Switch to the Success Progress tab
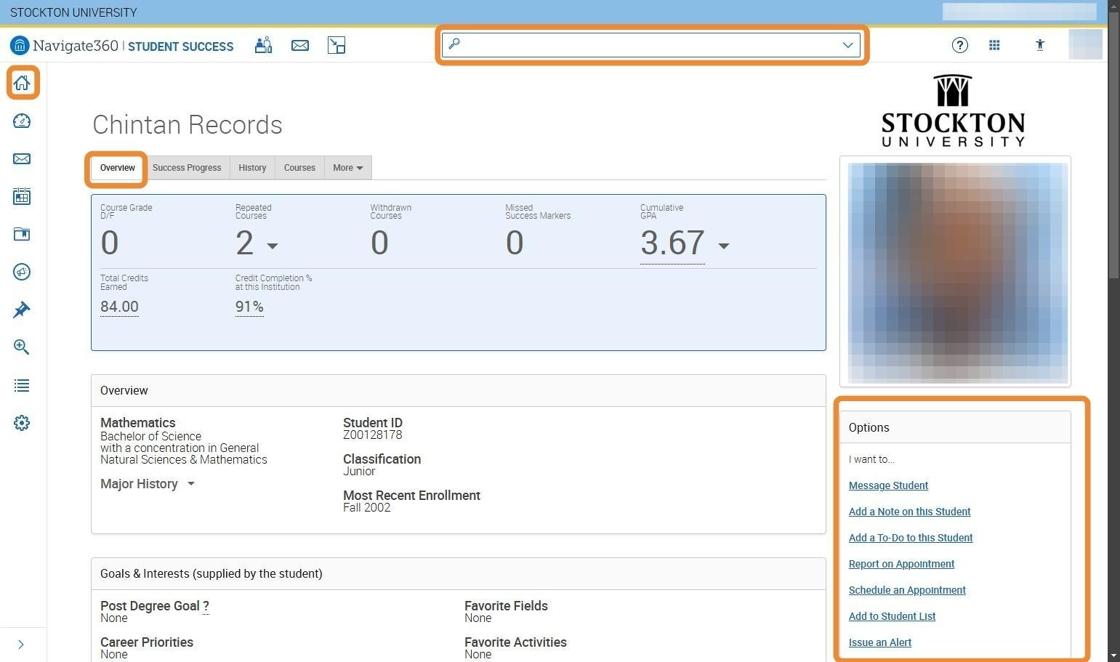Image resolution: width=1120 pixels, height=662 pixels. [186, 168]
